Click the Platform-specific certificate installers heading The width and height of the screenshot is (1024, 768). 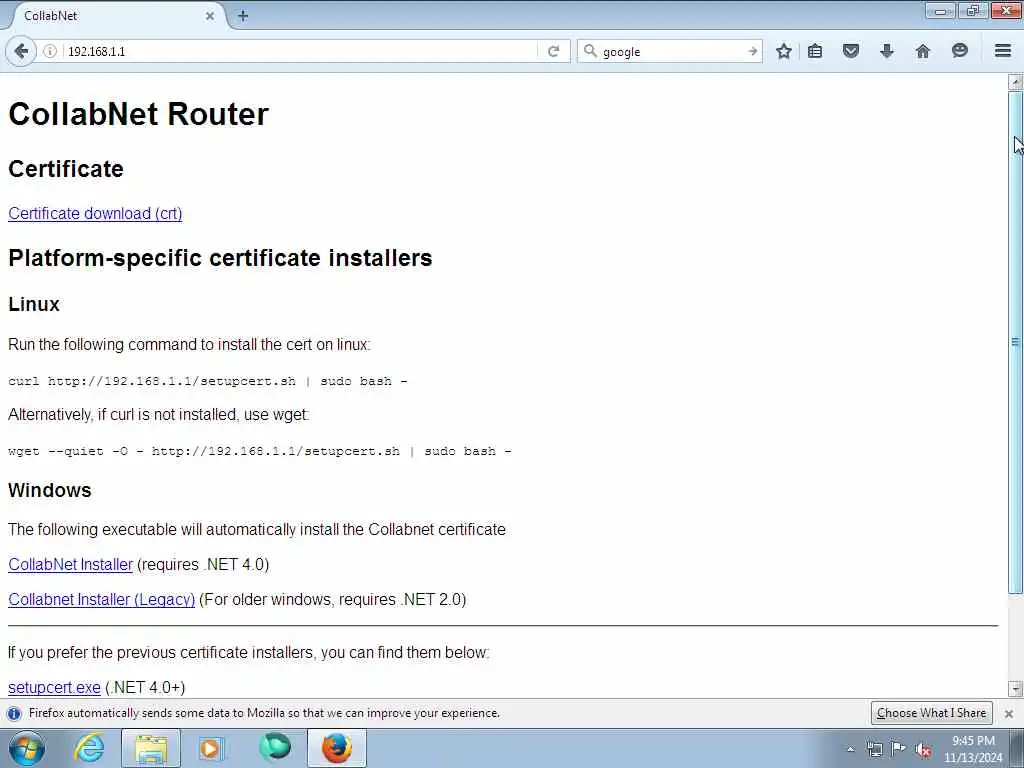click(220, 258)
